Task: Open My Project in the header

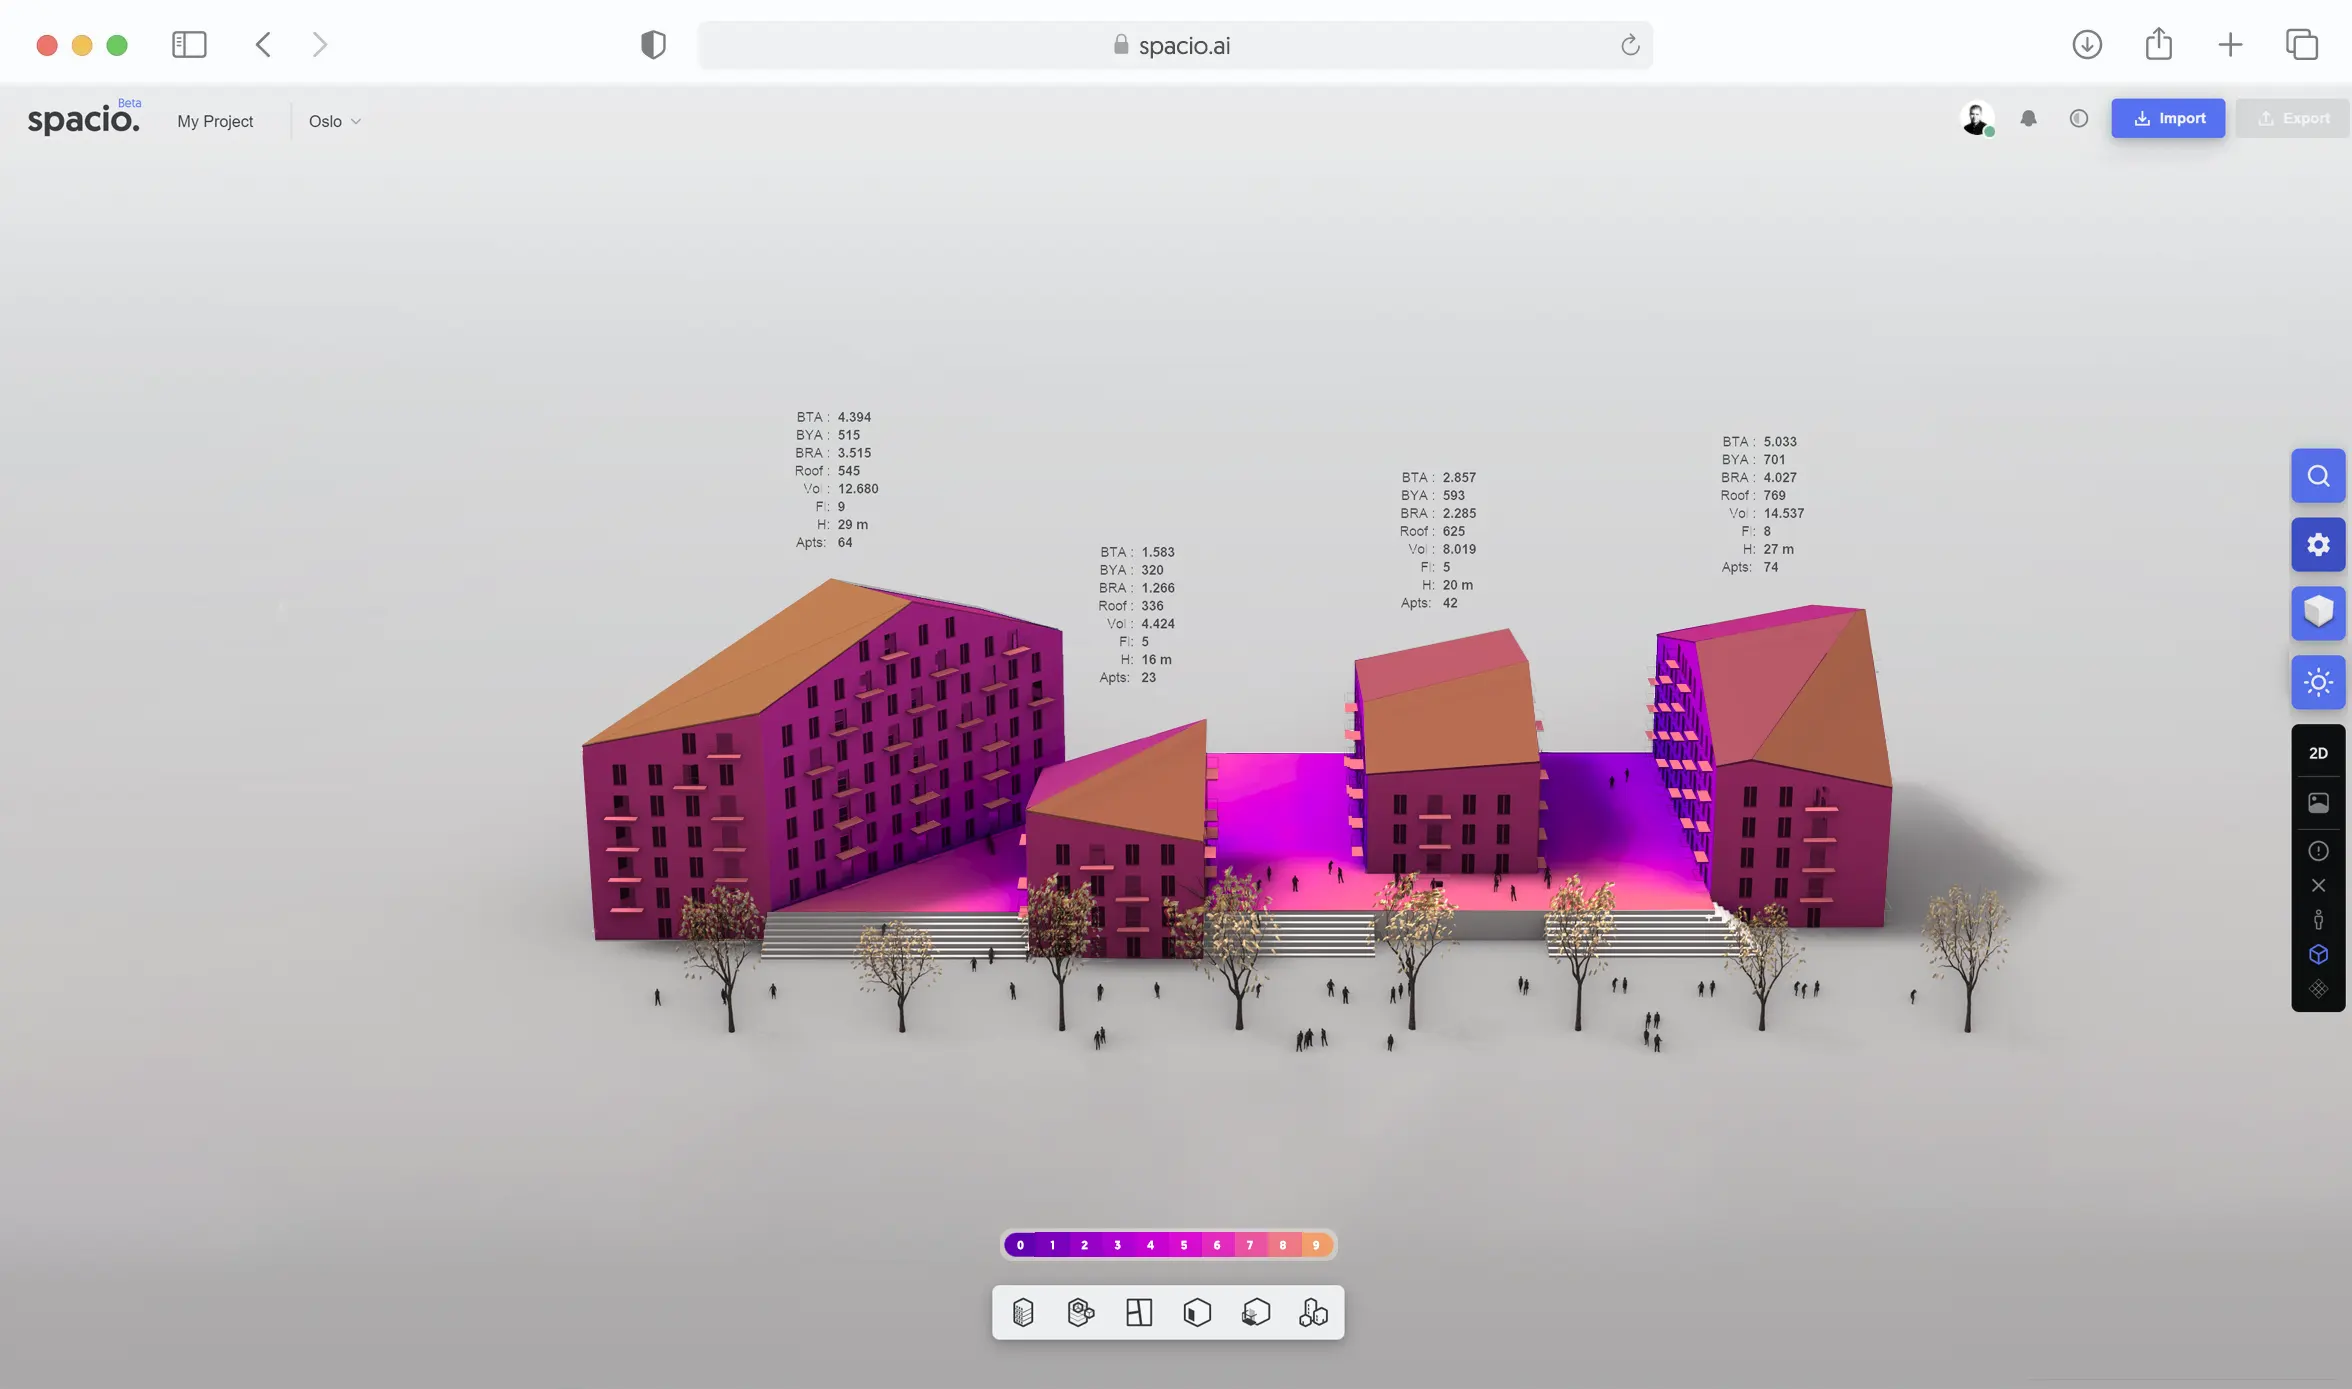Action: click(215, 121)
